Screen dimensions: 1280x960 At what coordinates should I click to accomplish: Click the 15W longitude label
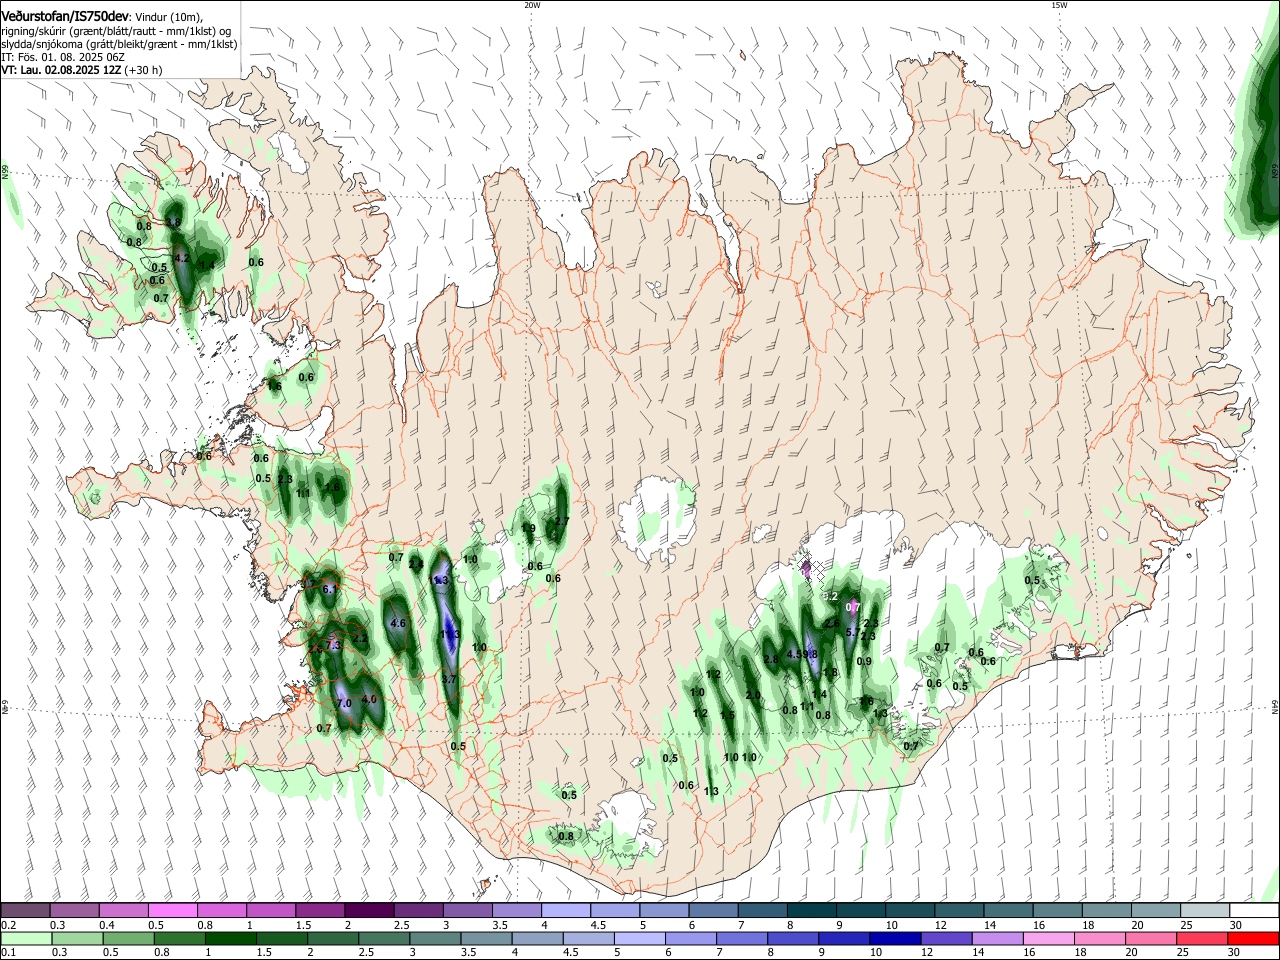[1059, 5]
